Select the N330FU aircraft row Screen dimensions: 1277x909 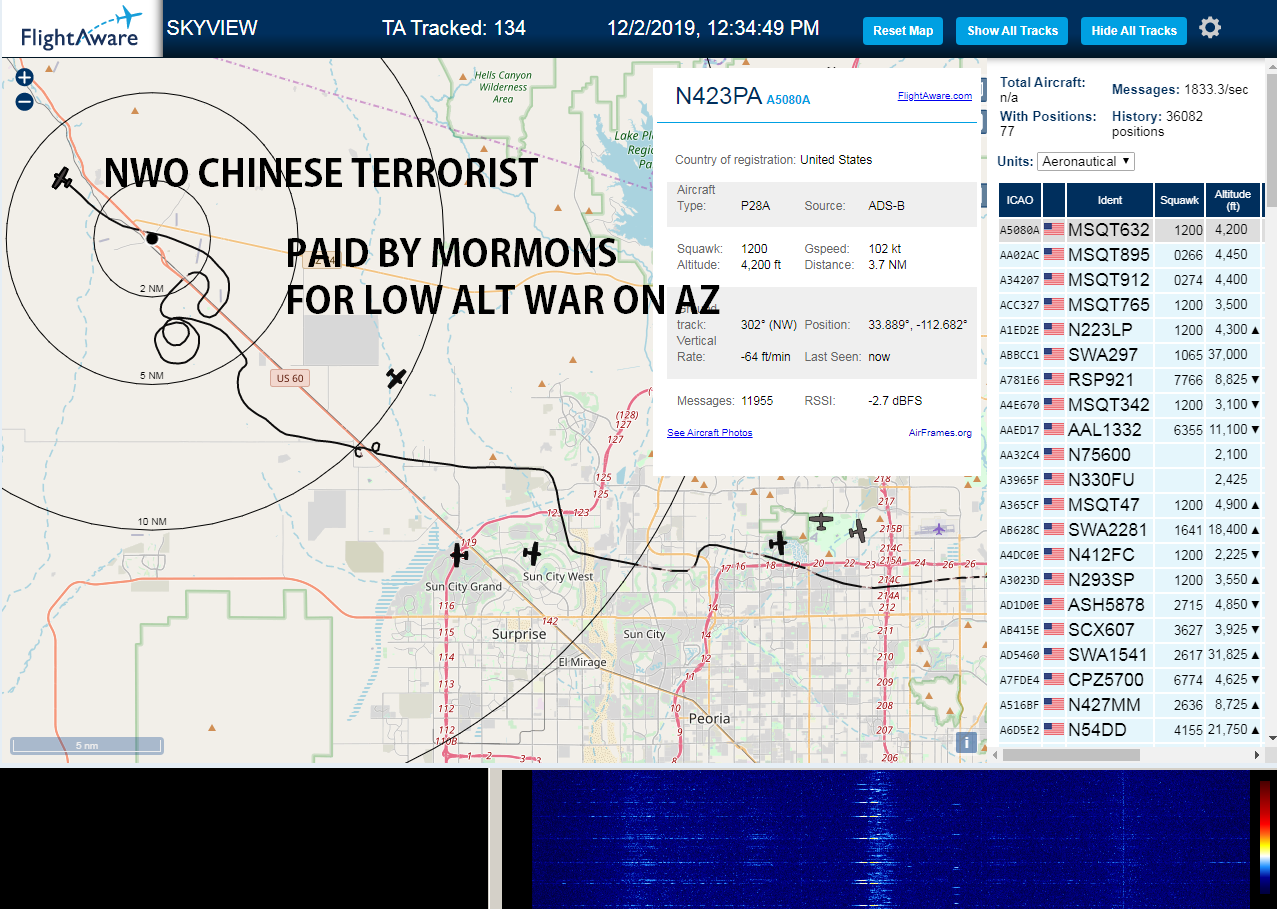pyautogui.click(x=1130, y=480)
